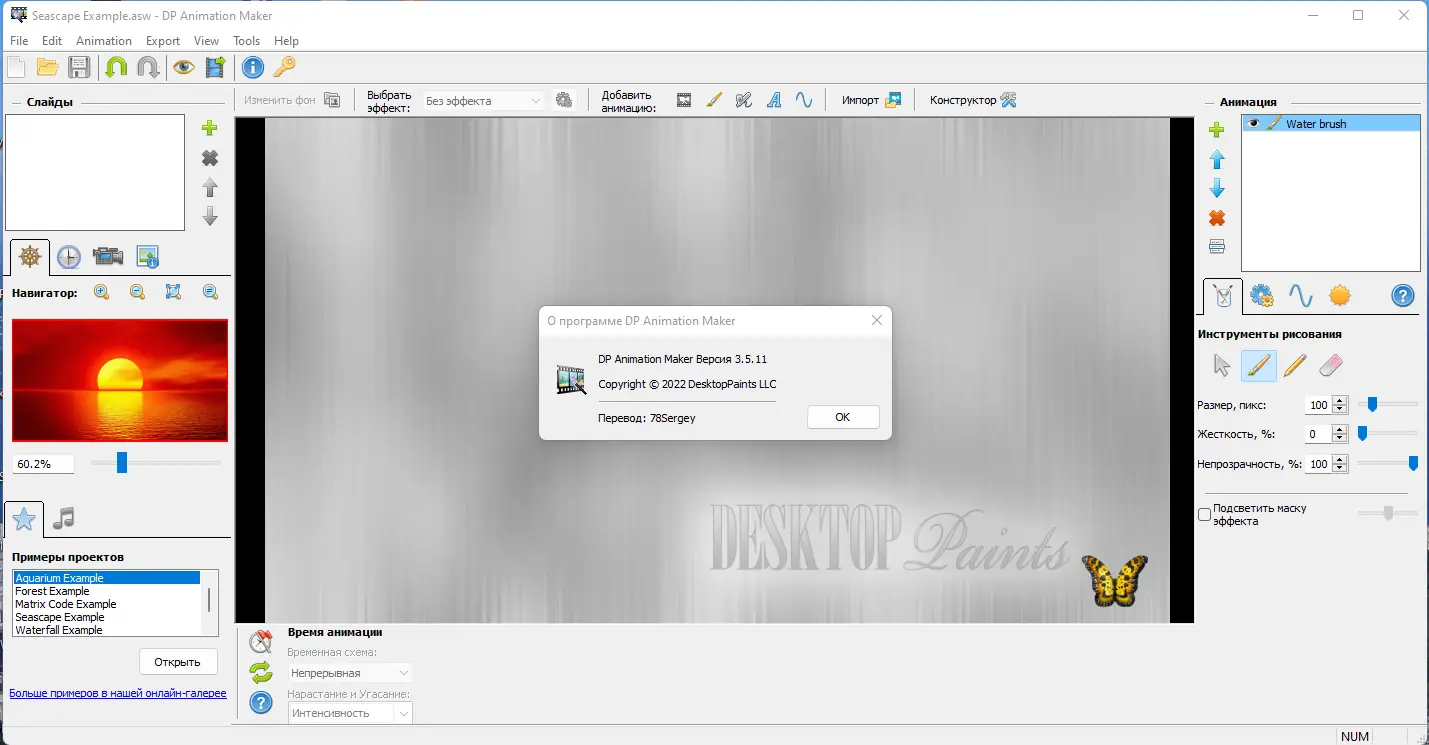Select the eraser drawing tool
The width and height of the screenshot is (1429, 745).
pyautogui.click(x=1329, y=366)
